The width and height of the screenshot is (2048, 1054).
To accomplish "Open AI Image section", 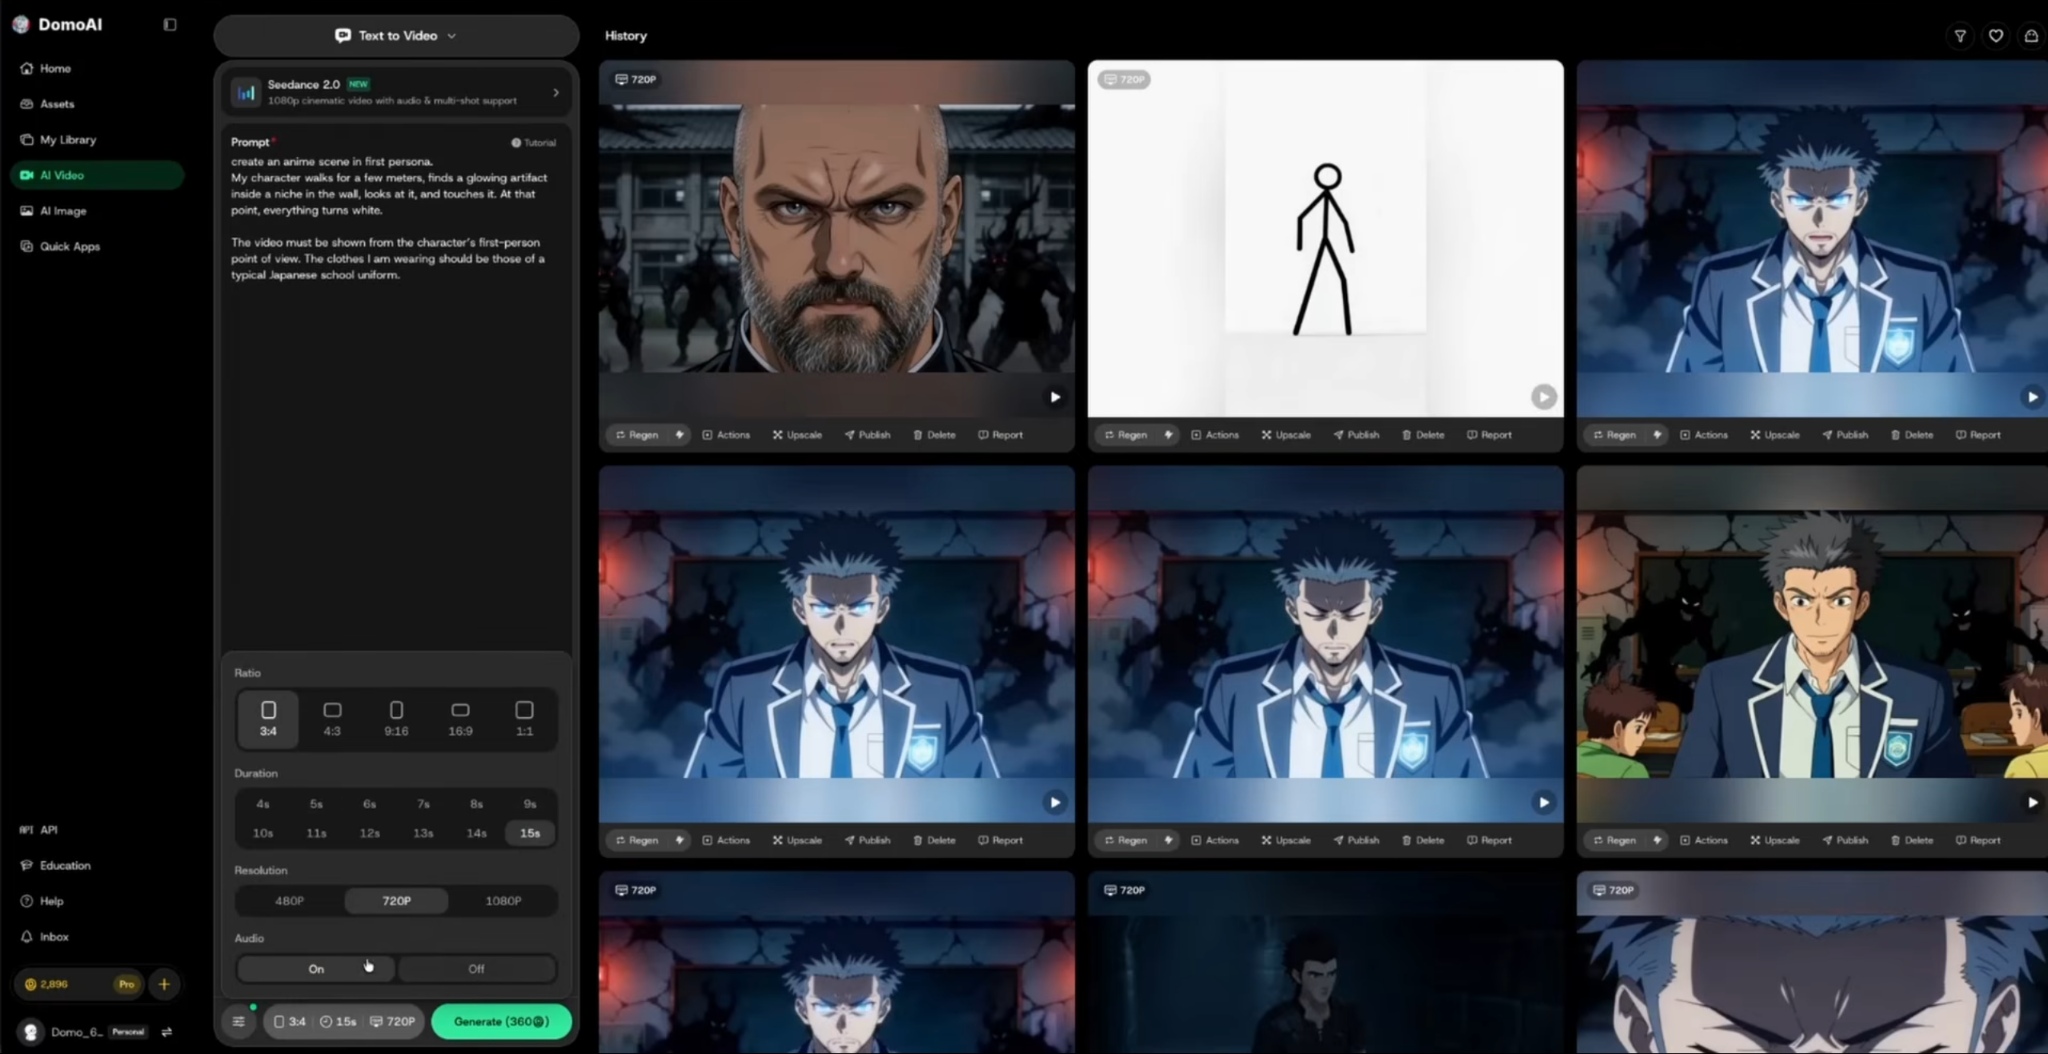I will tap(97, 211).
